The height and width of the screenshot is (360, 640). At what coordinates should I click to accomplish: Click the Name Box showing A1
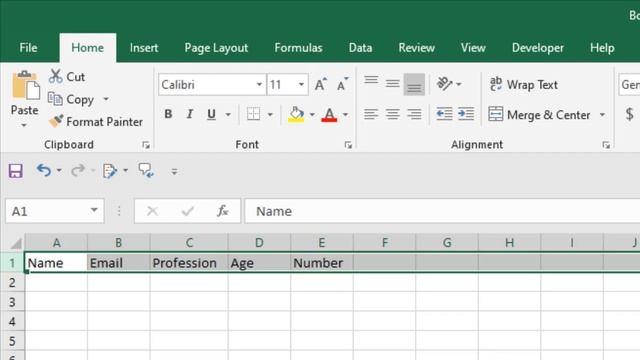pos(55,211)
